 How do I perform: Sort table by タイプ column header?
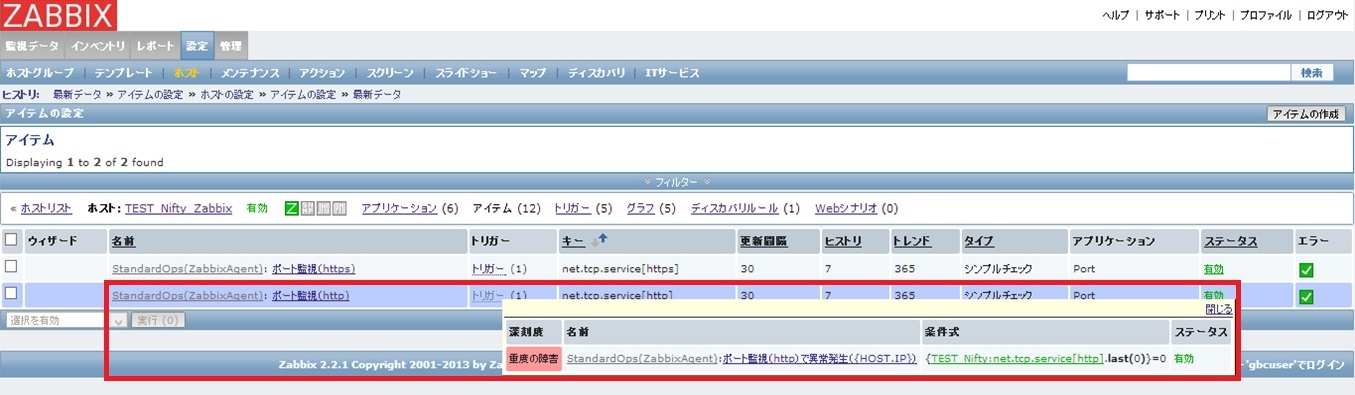[x=978, y=241]
